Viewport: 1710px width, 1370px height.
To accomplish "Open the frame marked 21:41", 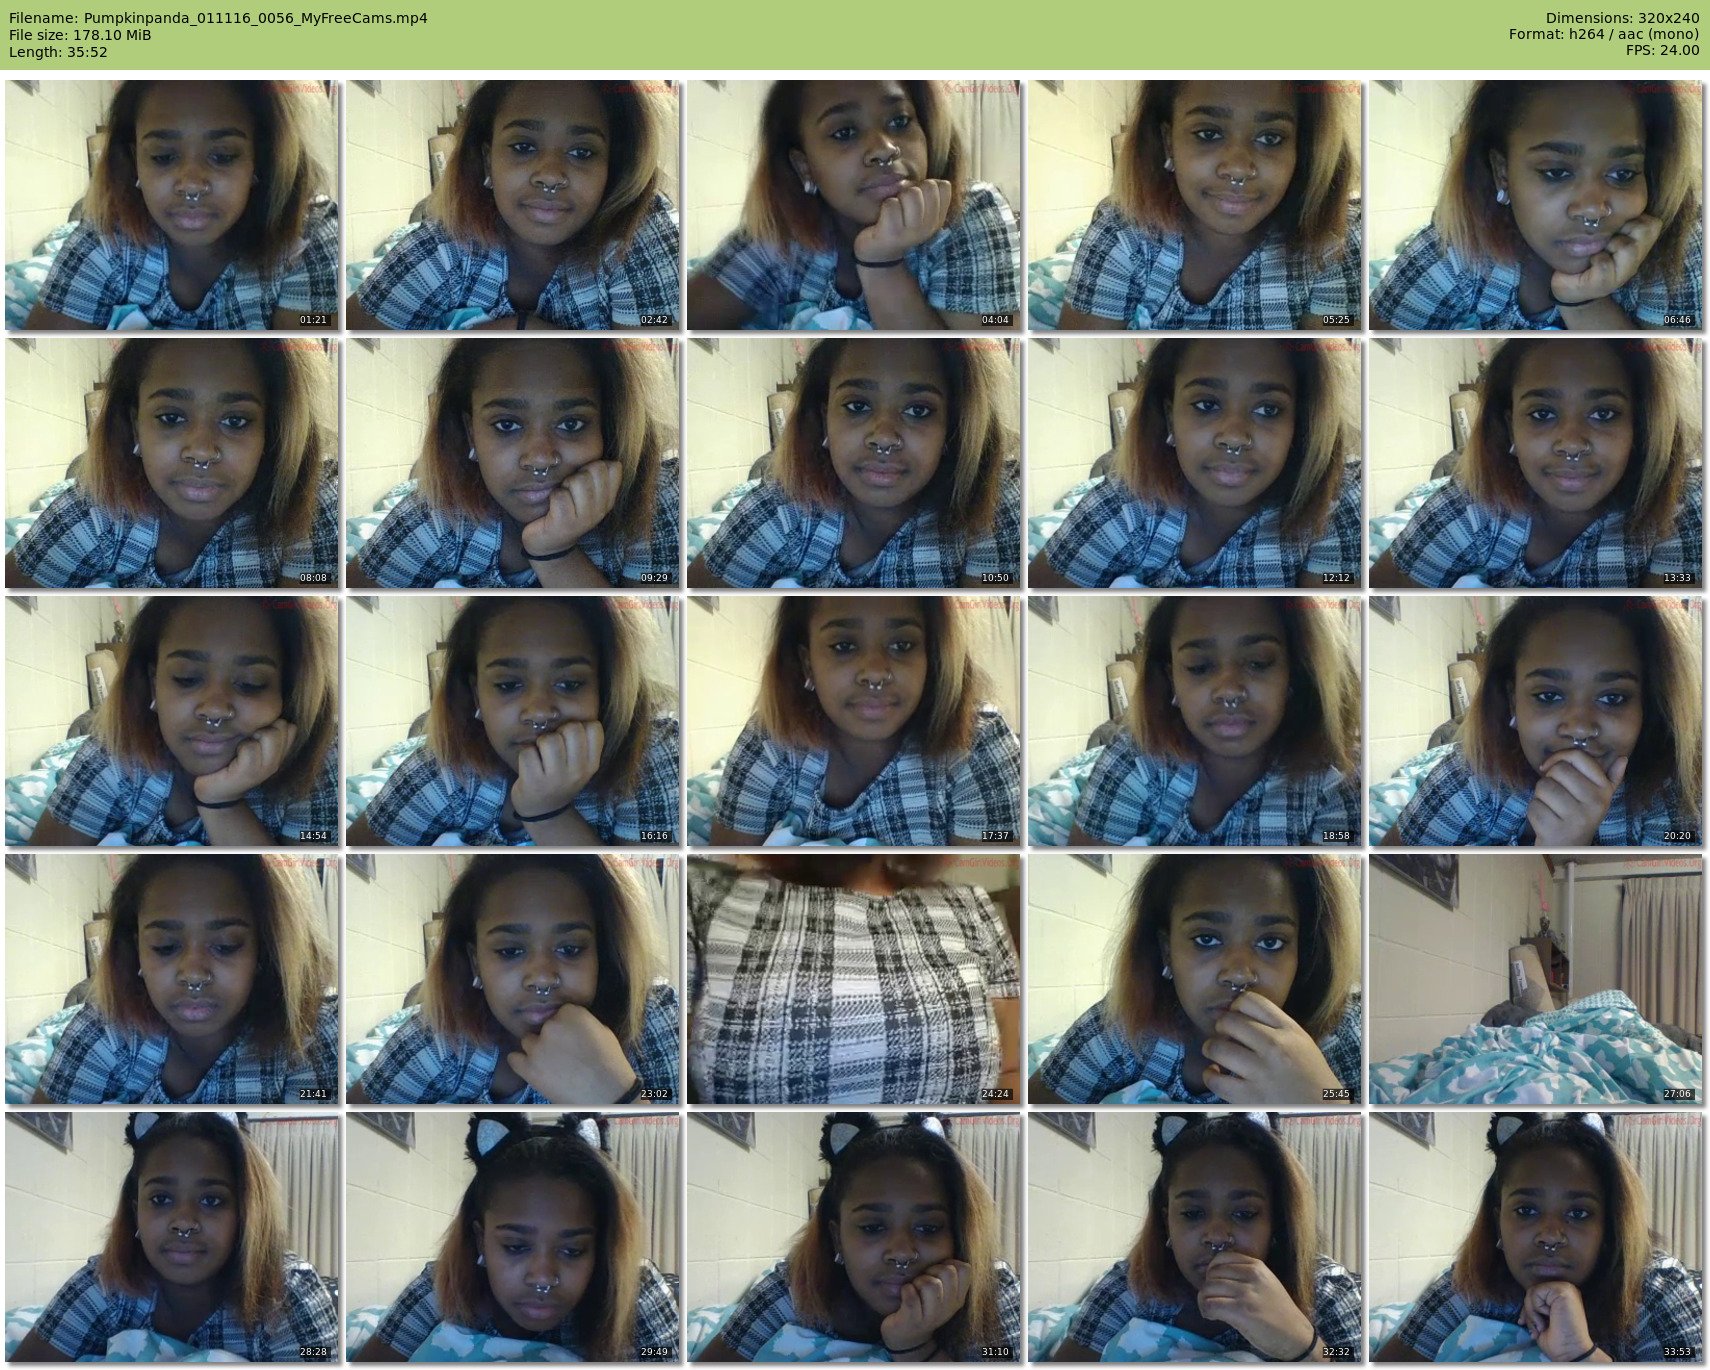I will click(x=172, y=979).
